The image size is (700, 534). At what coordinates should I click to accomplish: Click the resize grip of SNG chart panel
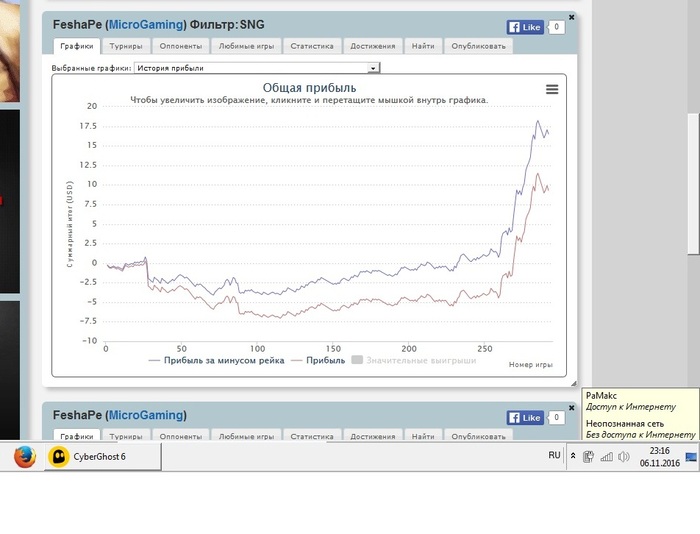(573, 383)
